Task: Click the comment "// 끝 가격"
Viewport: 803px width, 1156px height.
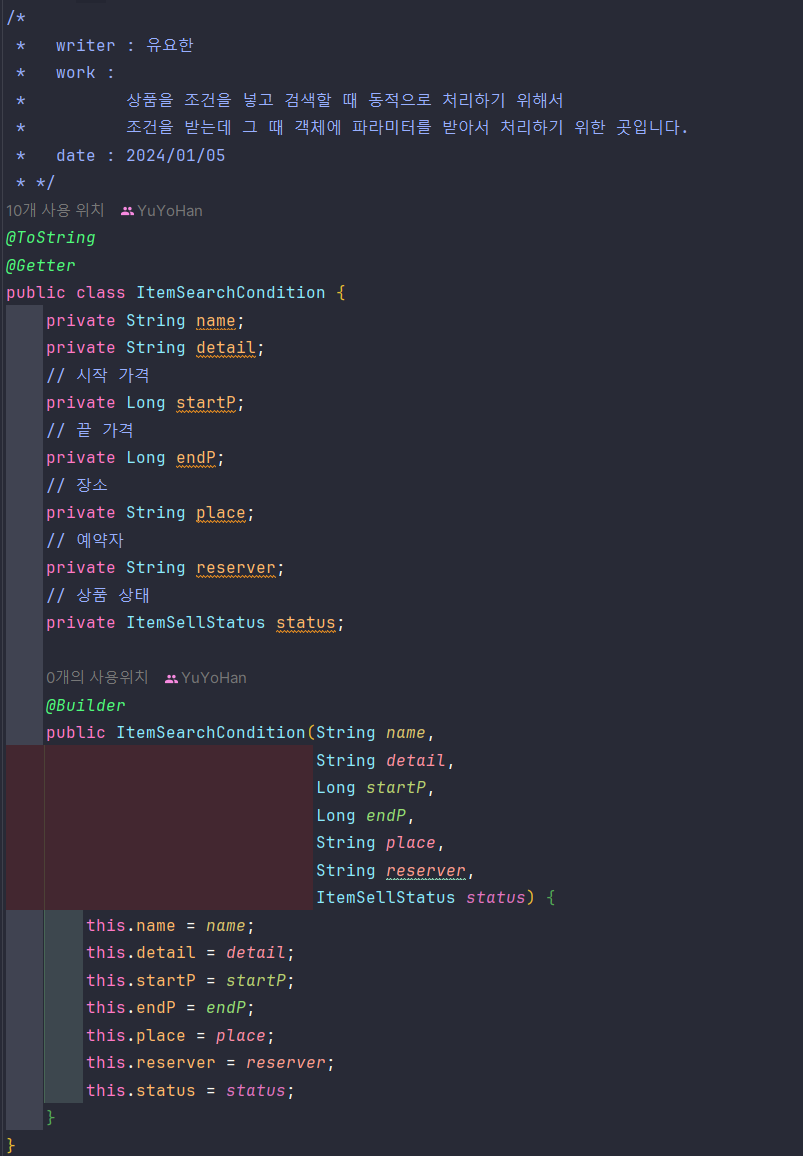Action: [90, 431]
